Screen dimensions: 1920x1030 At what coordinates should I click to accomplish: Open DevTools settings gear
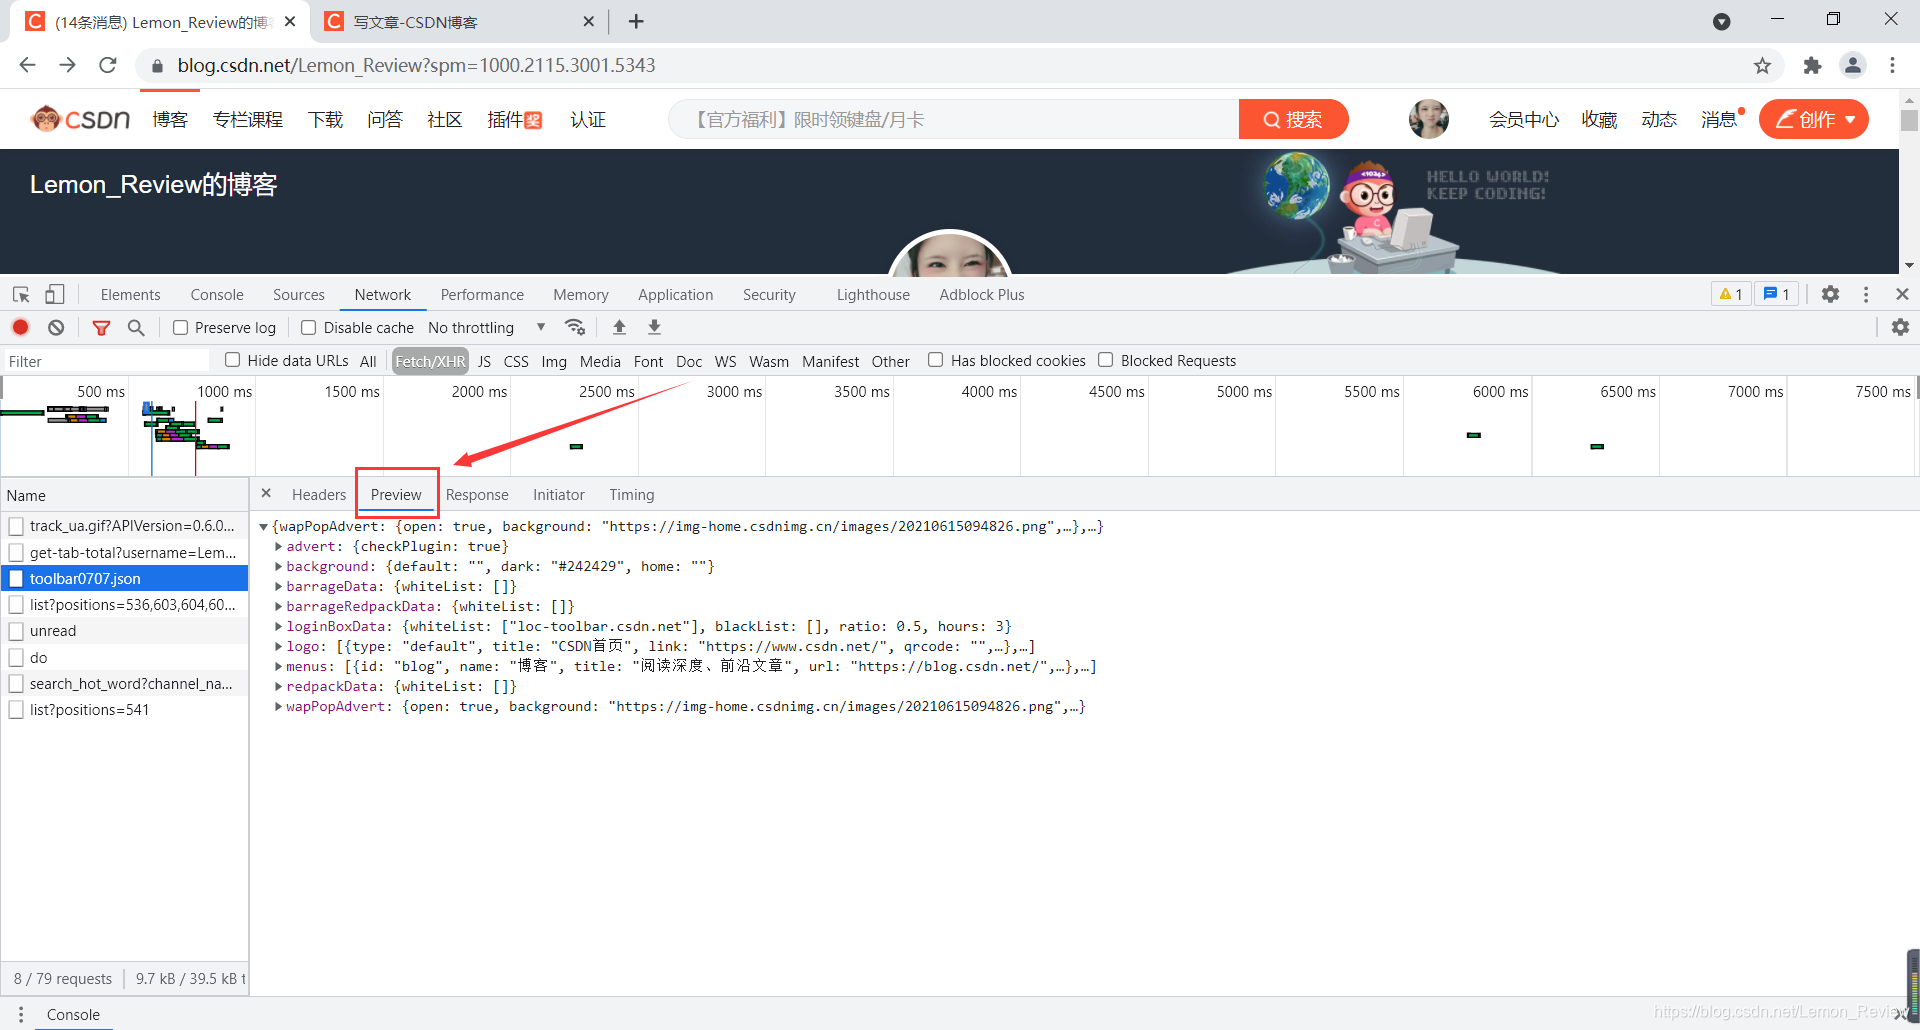click(1830, 294)
